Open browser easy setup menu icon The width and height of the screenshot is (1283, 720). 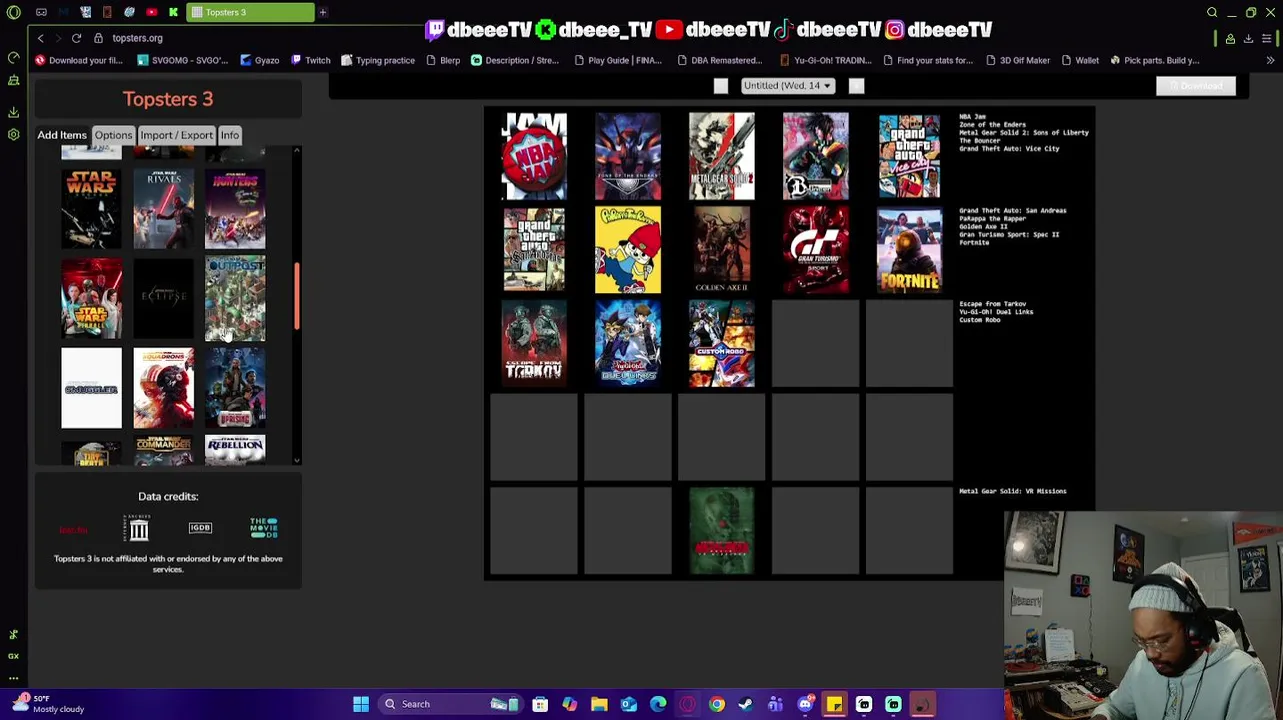click(1267, 38)
